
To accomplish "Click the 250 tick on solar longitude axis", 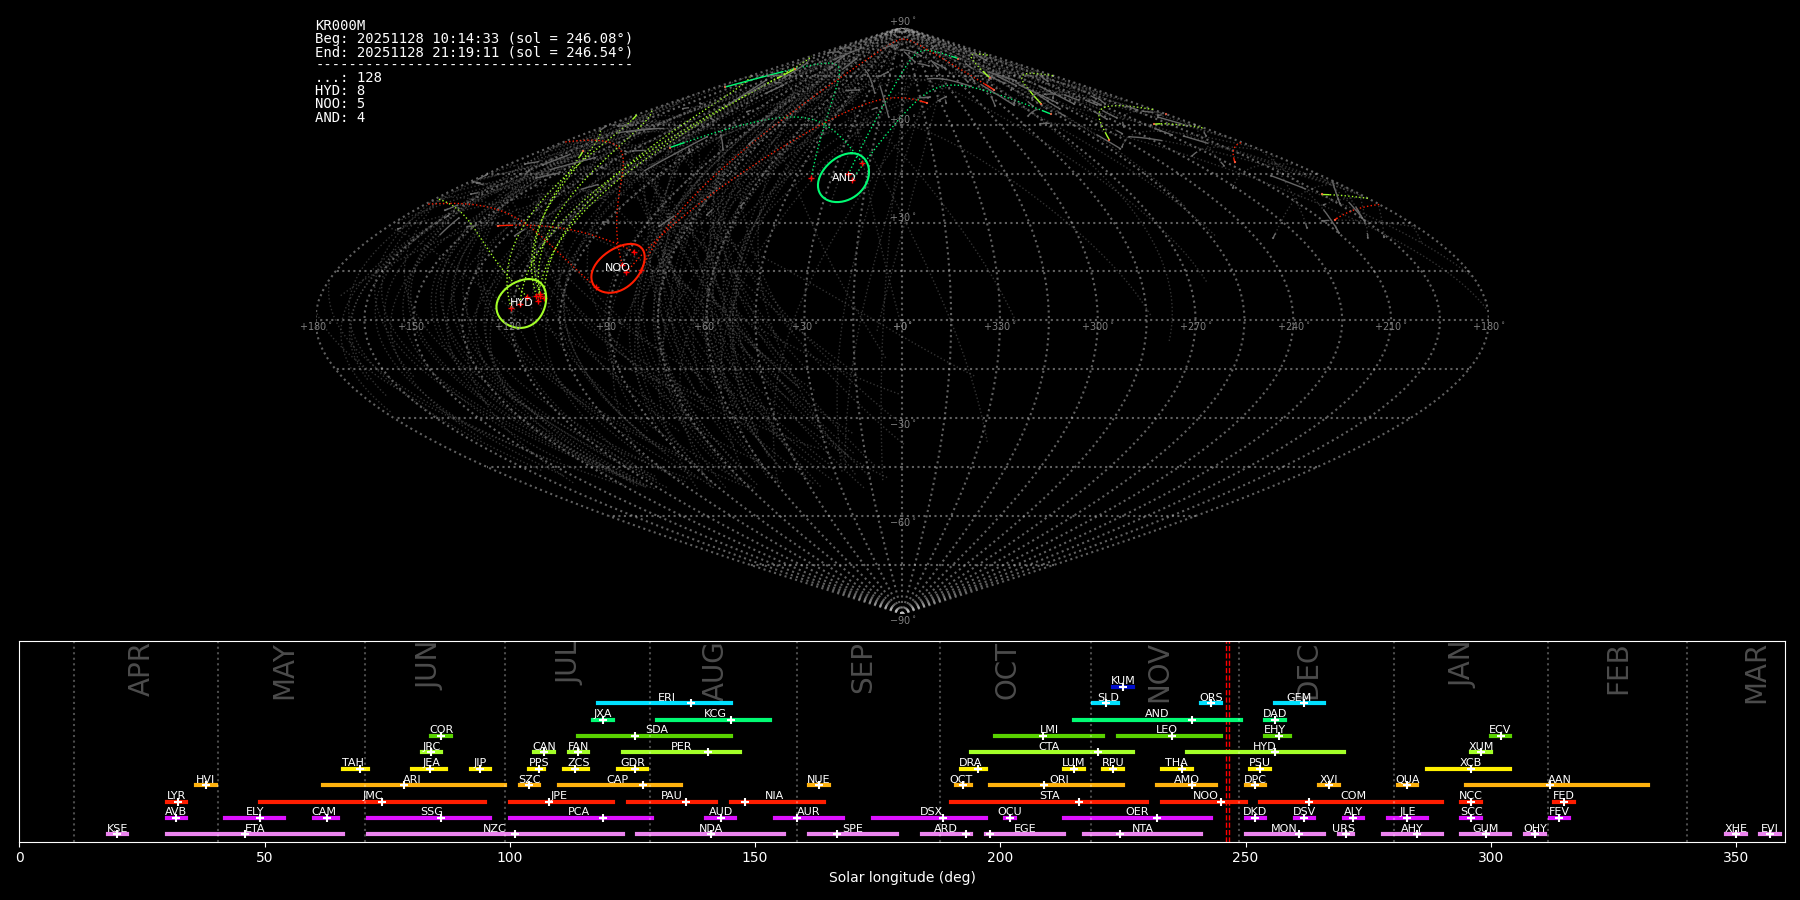I will point(1245,858).
